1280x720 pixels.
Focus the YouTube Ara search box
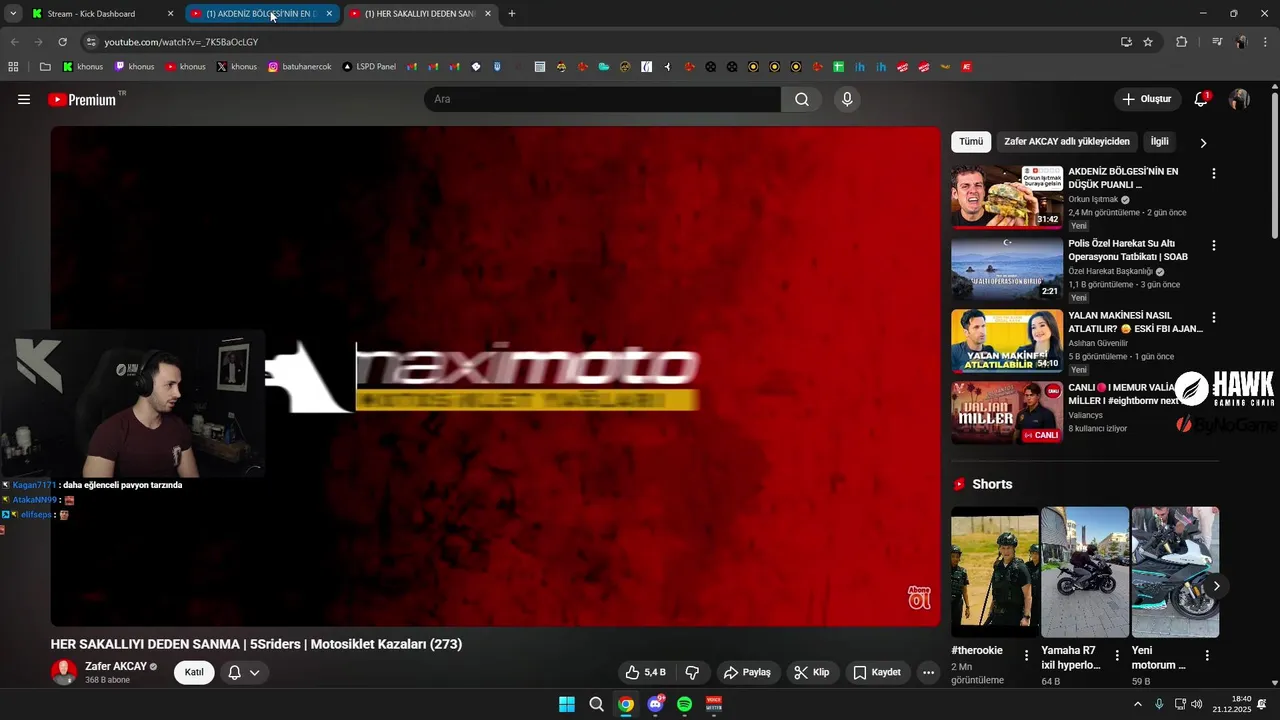603,99
